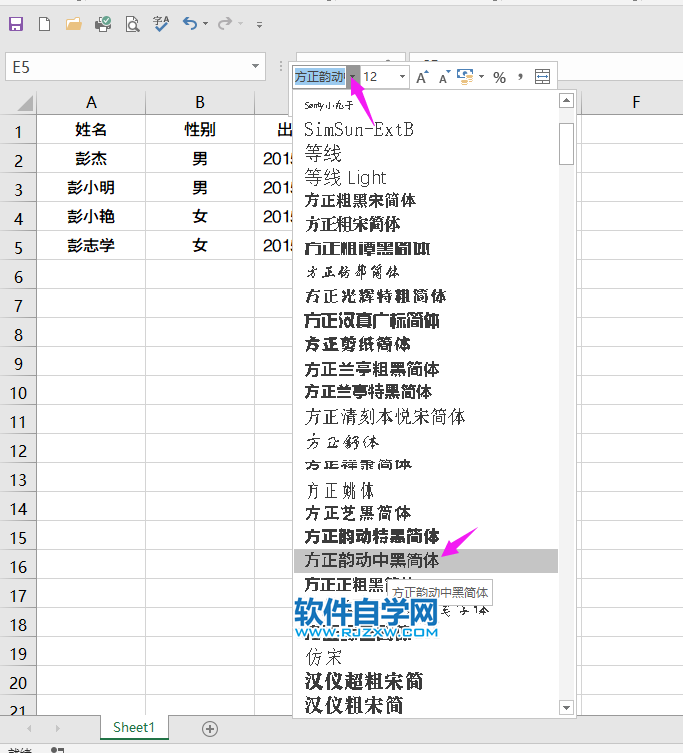
Task: Add a new sheet with plus button
Action: 210,729
